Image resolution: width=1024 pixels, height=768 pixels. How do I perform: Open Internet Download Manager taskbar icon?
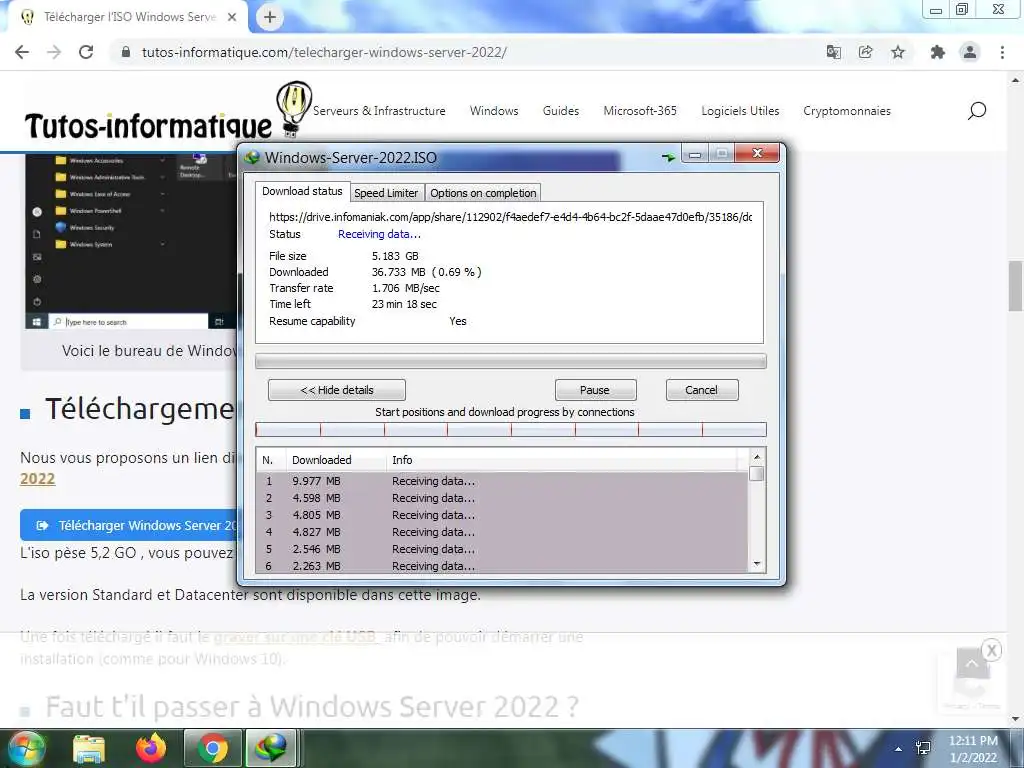point(271,748)
